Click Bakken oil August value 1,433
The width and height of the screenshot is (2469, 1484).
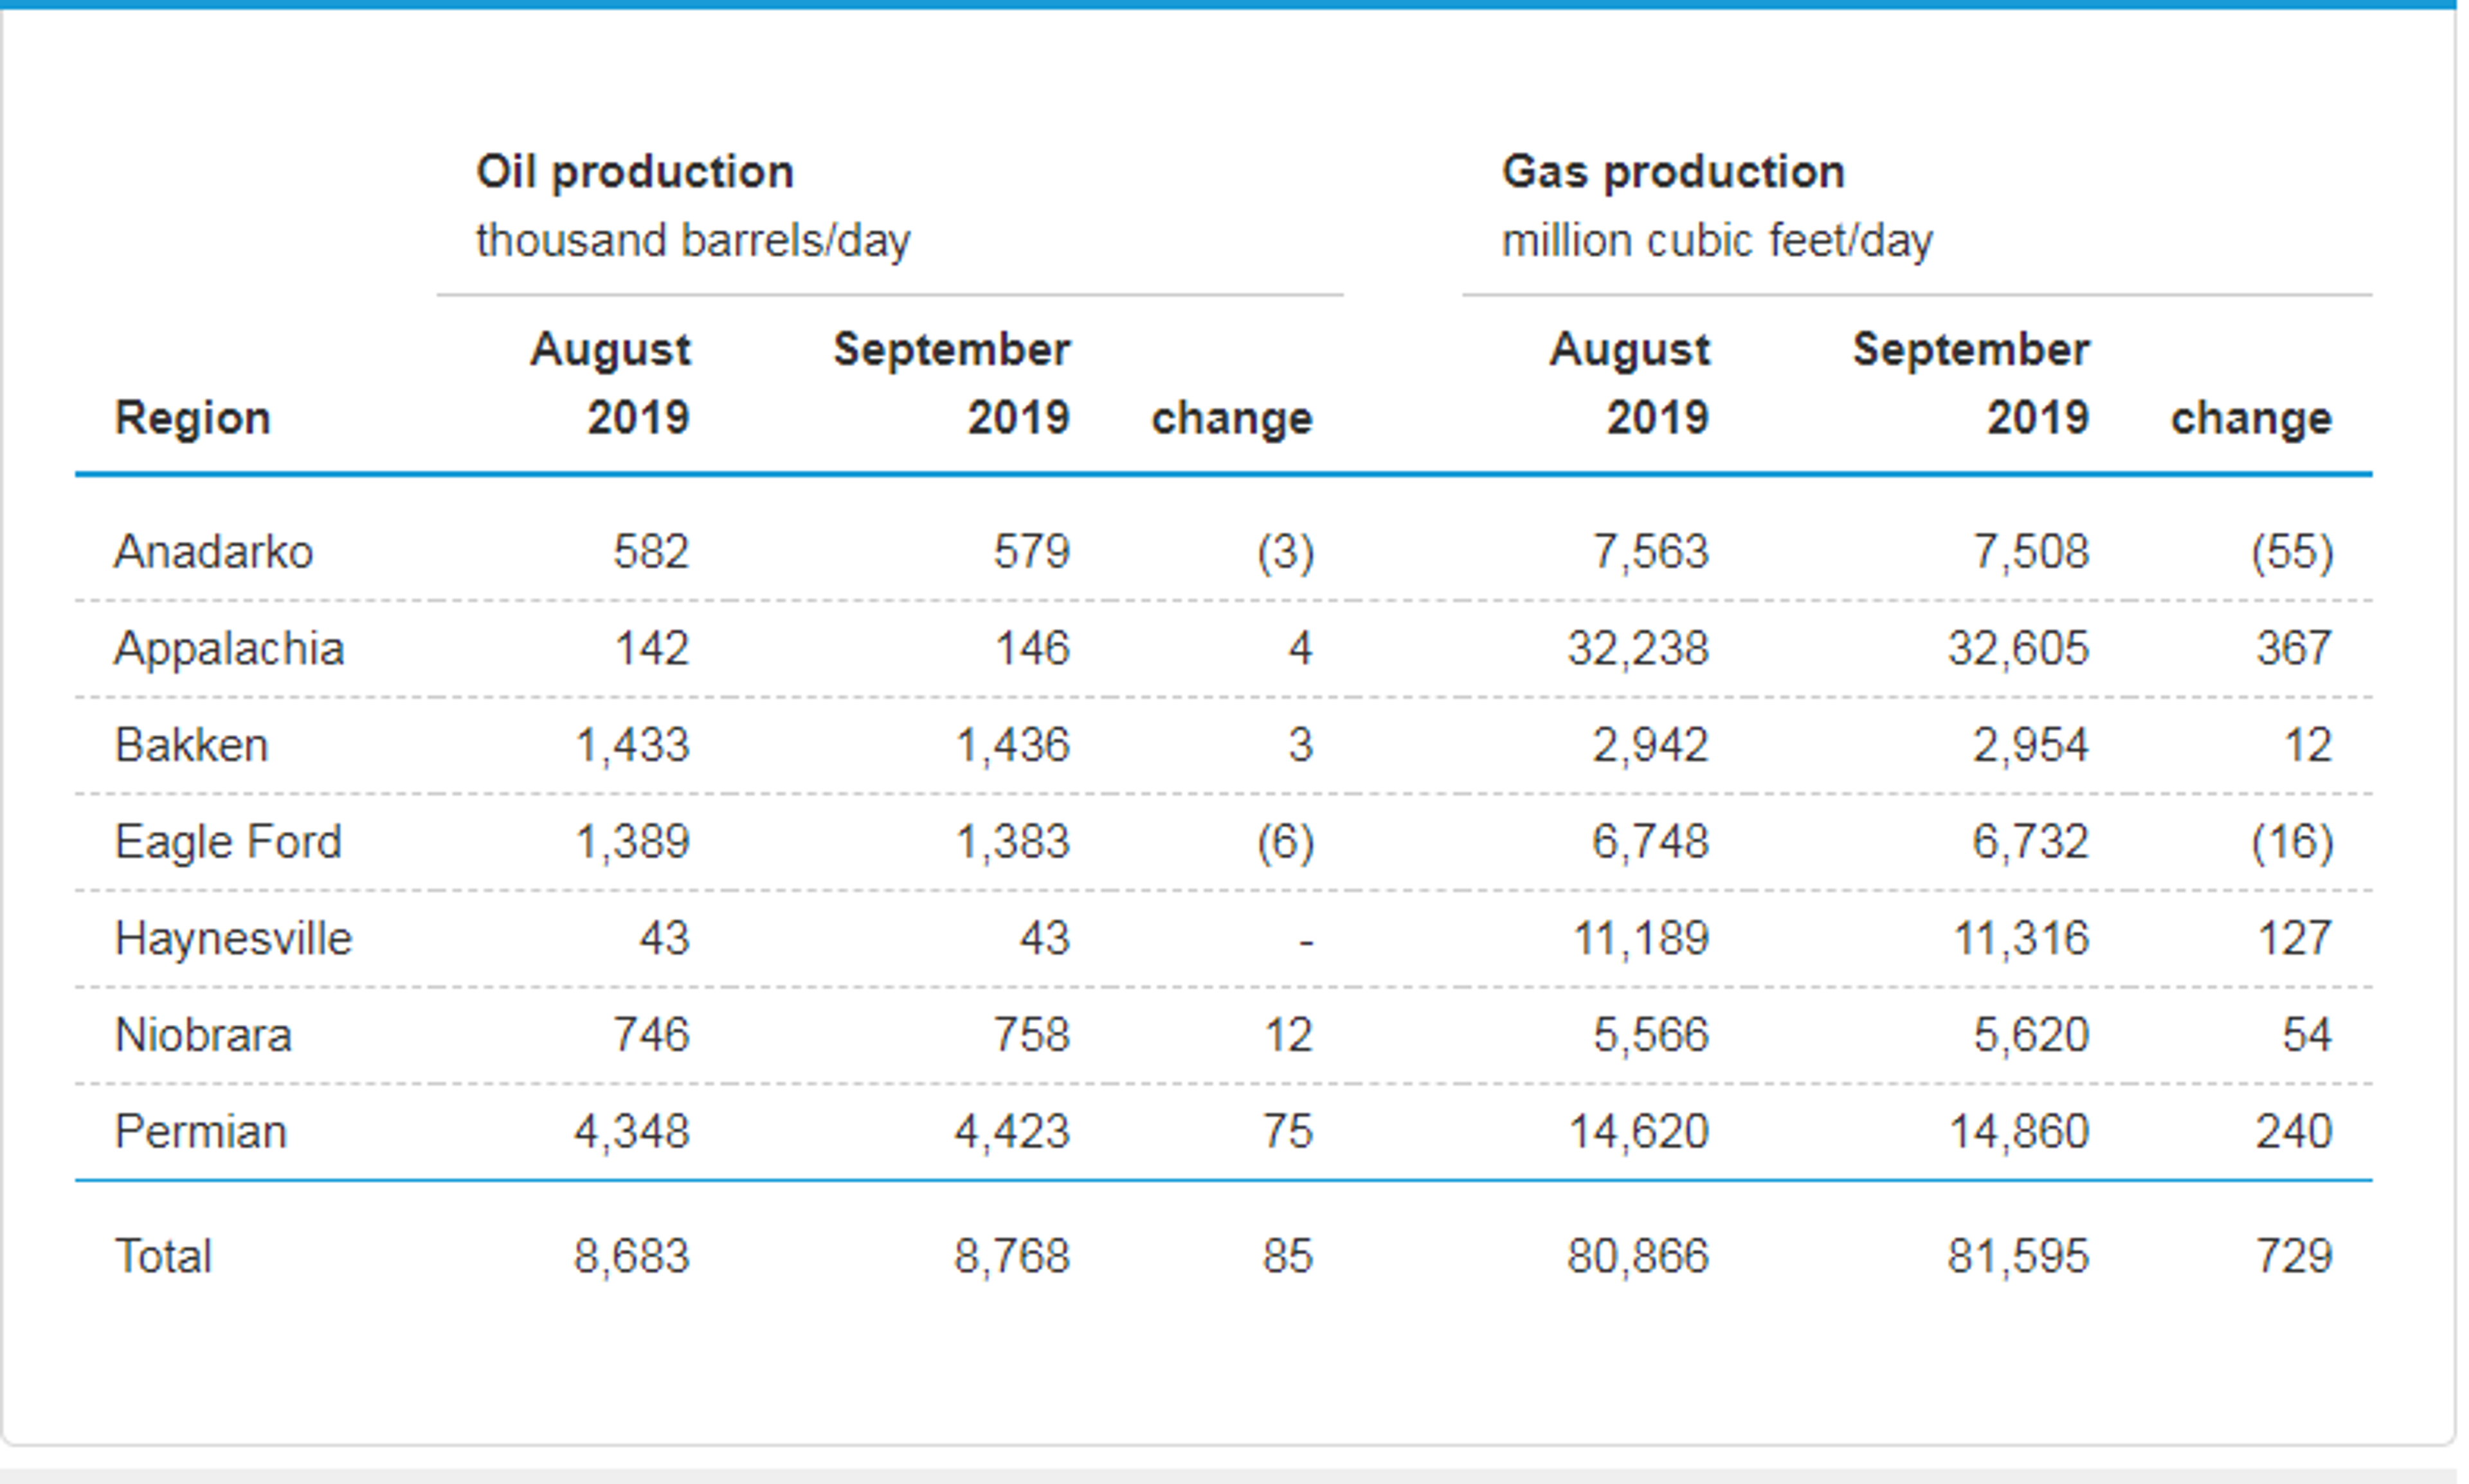click(x=632, y=746)
